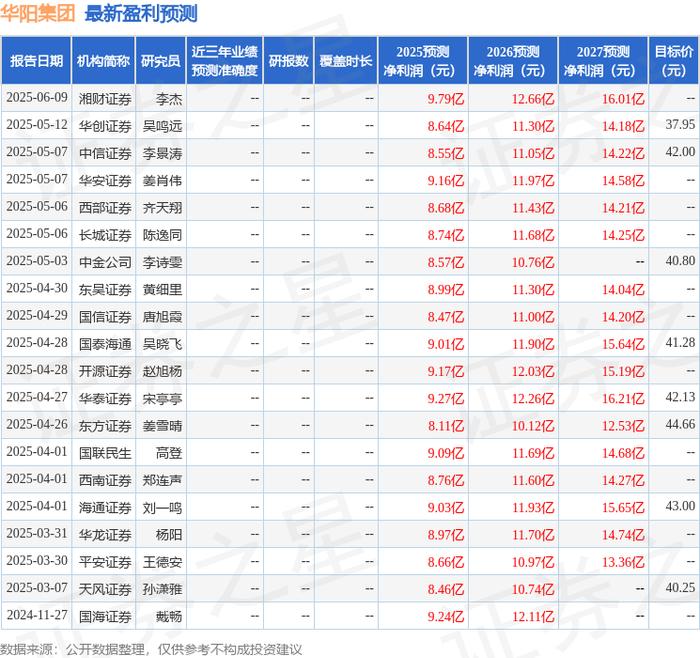
Task: Select the 开源证券 institution cell
Action: coord(105,371)
